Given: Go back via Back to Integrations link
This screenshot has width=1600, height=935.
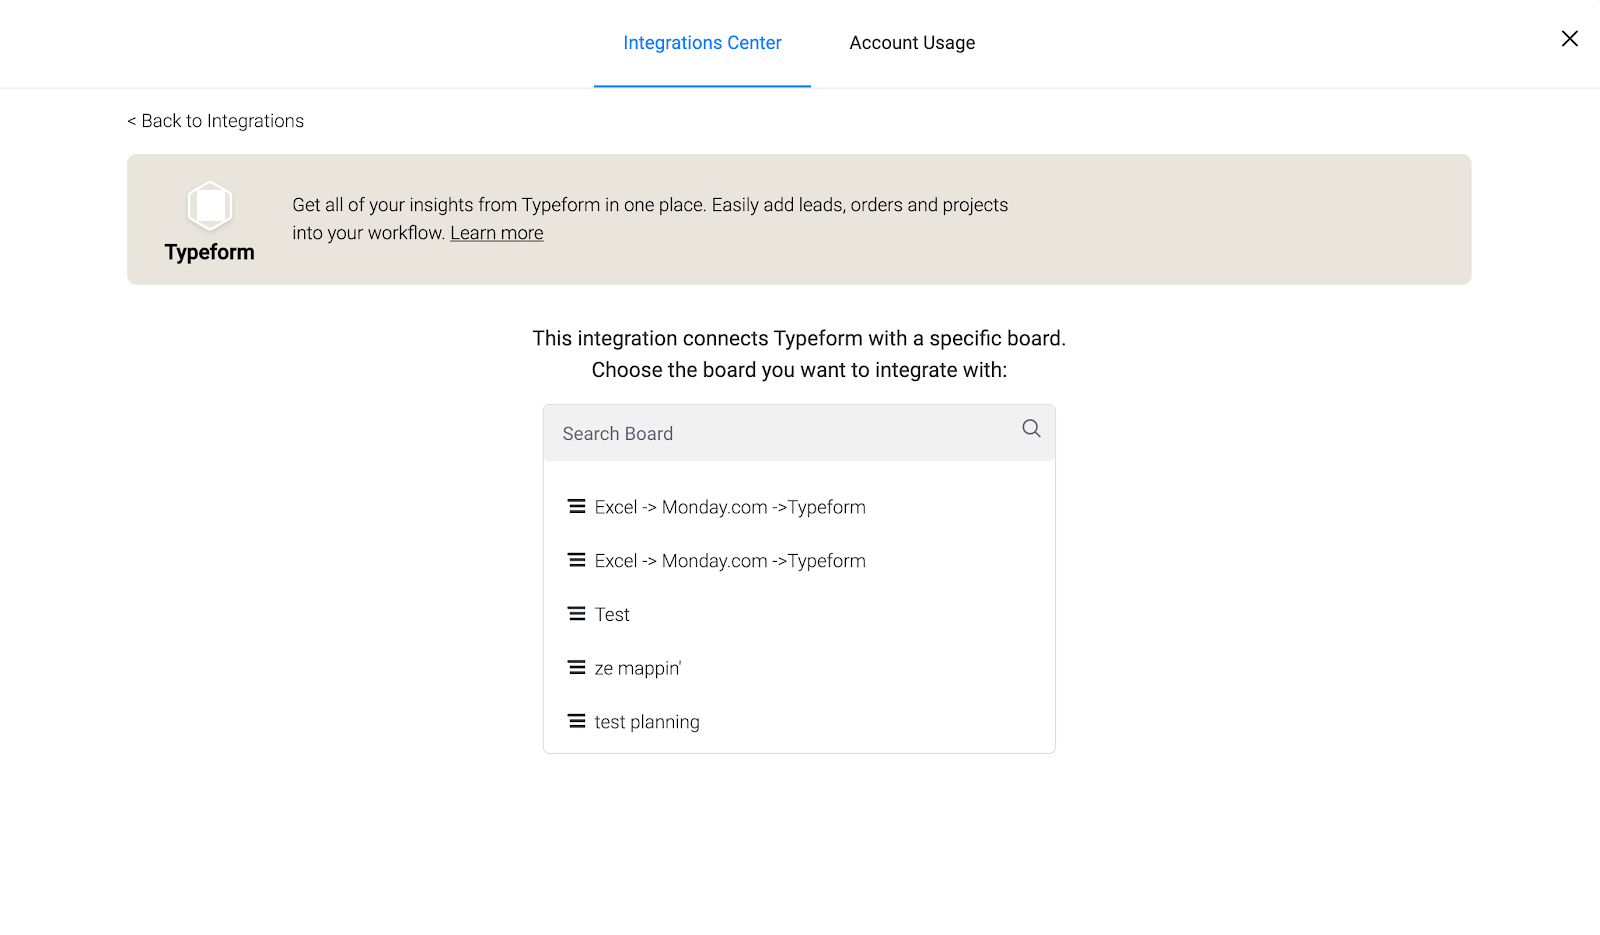Looking at the screenshot, I should click(215, 121).
